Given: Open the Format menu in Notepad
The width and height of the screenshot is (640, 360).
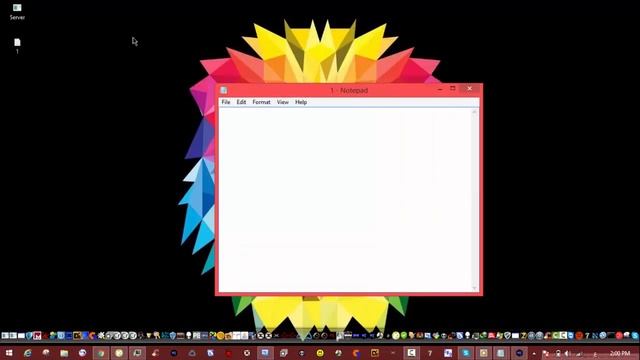Looking at the screenshot, I should pyautogui.click(x=261, y=102).
